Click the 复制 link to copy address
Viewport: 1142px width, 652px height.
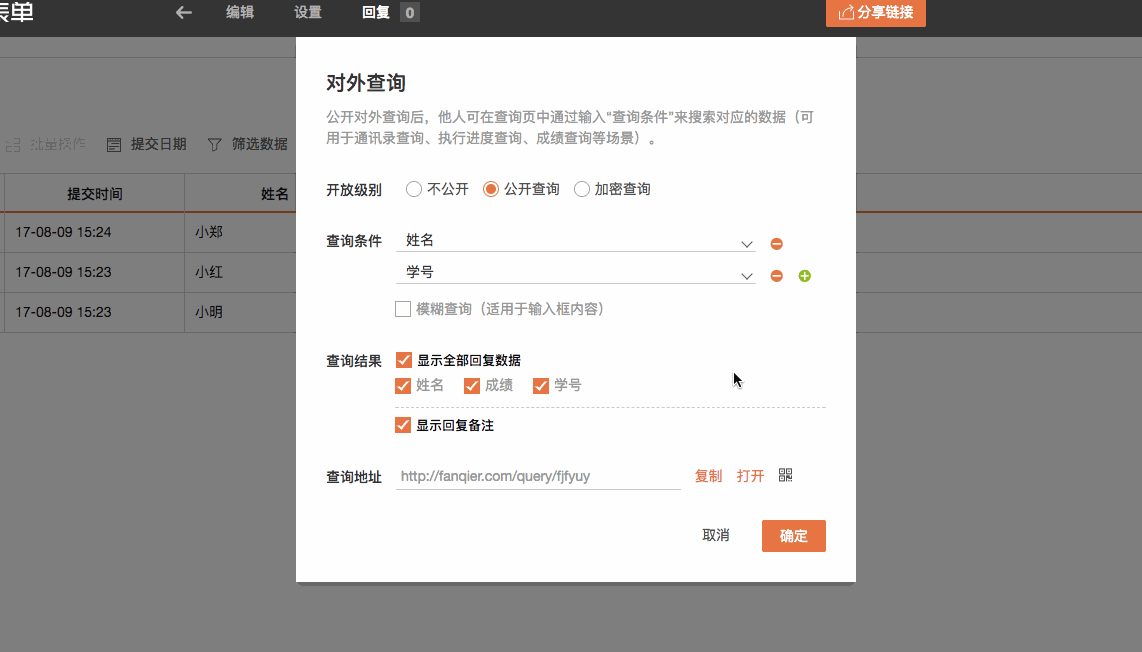[x=708, y=476]
